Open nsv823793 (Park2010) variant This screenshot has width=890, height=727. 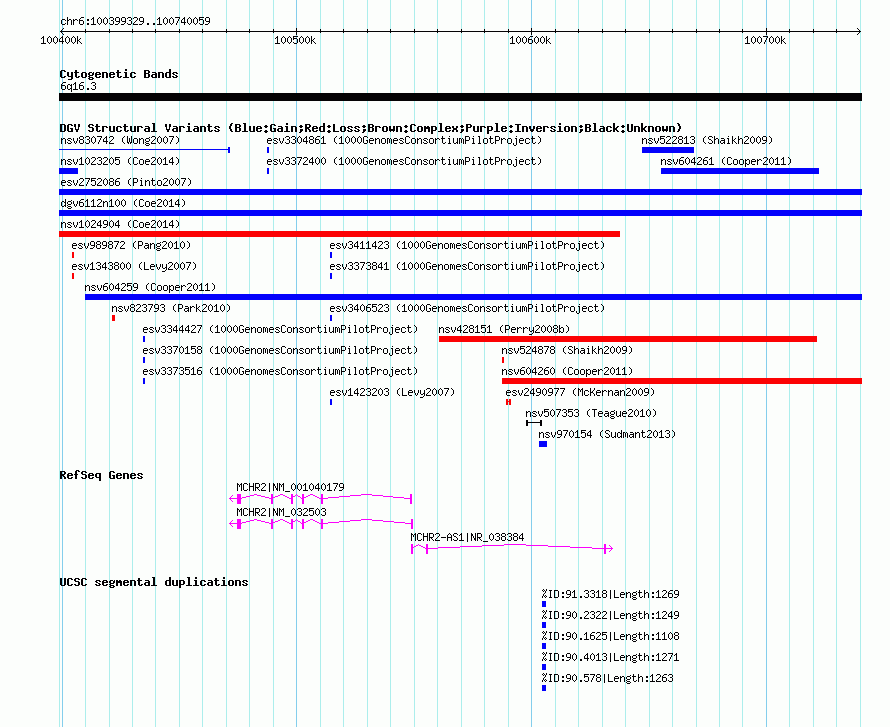171,308
